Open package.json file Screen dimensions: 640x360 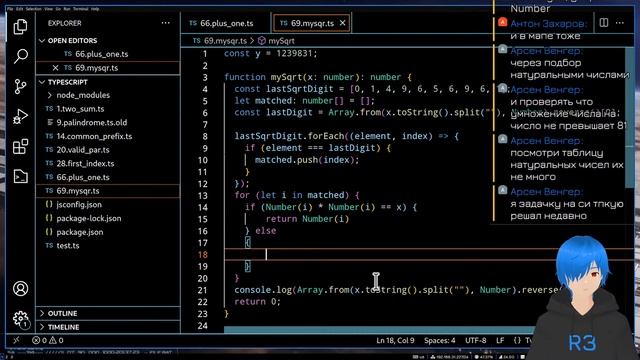click(x=108, y=232)
